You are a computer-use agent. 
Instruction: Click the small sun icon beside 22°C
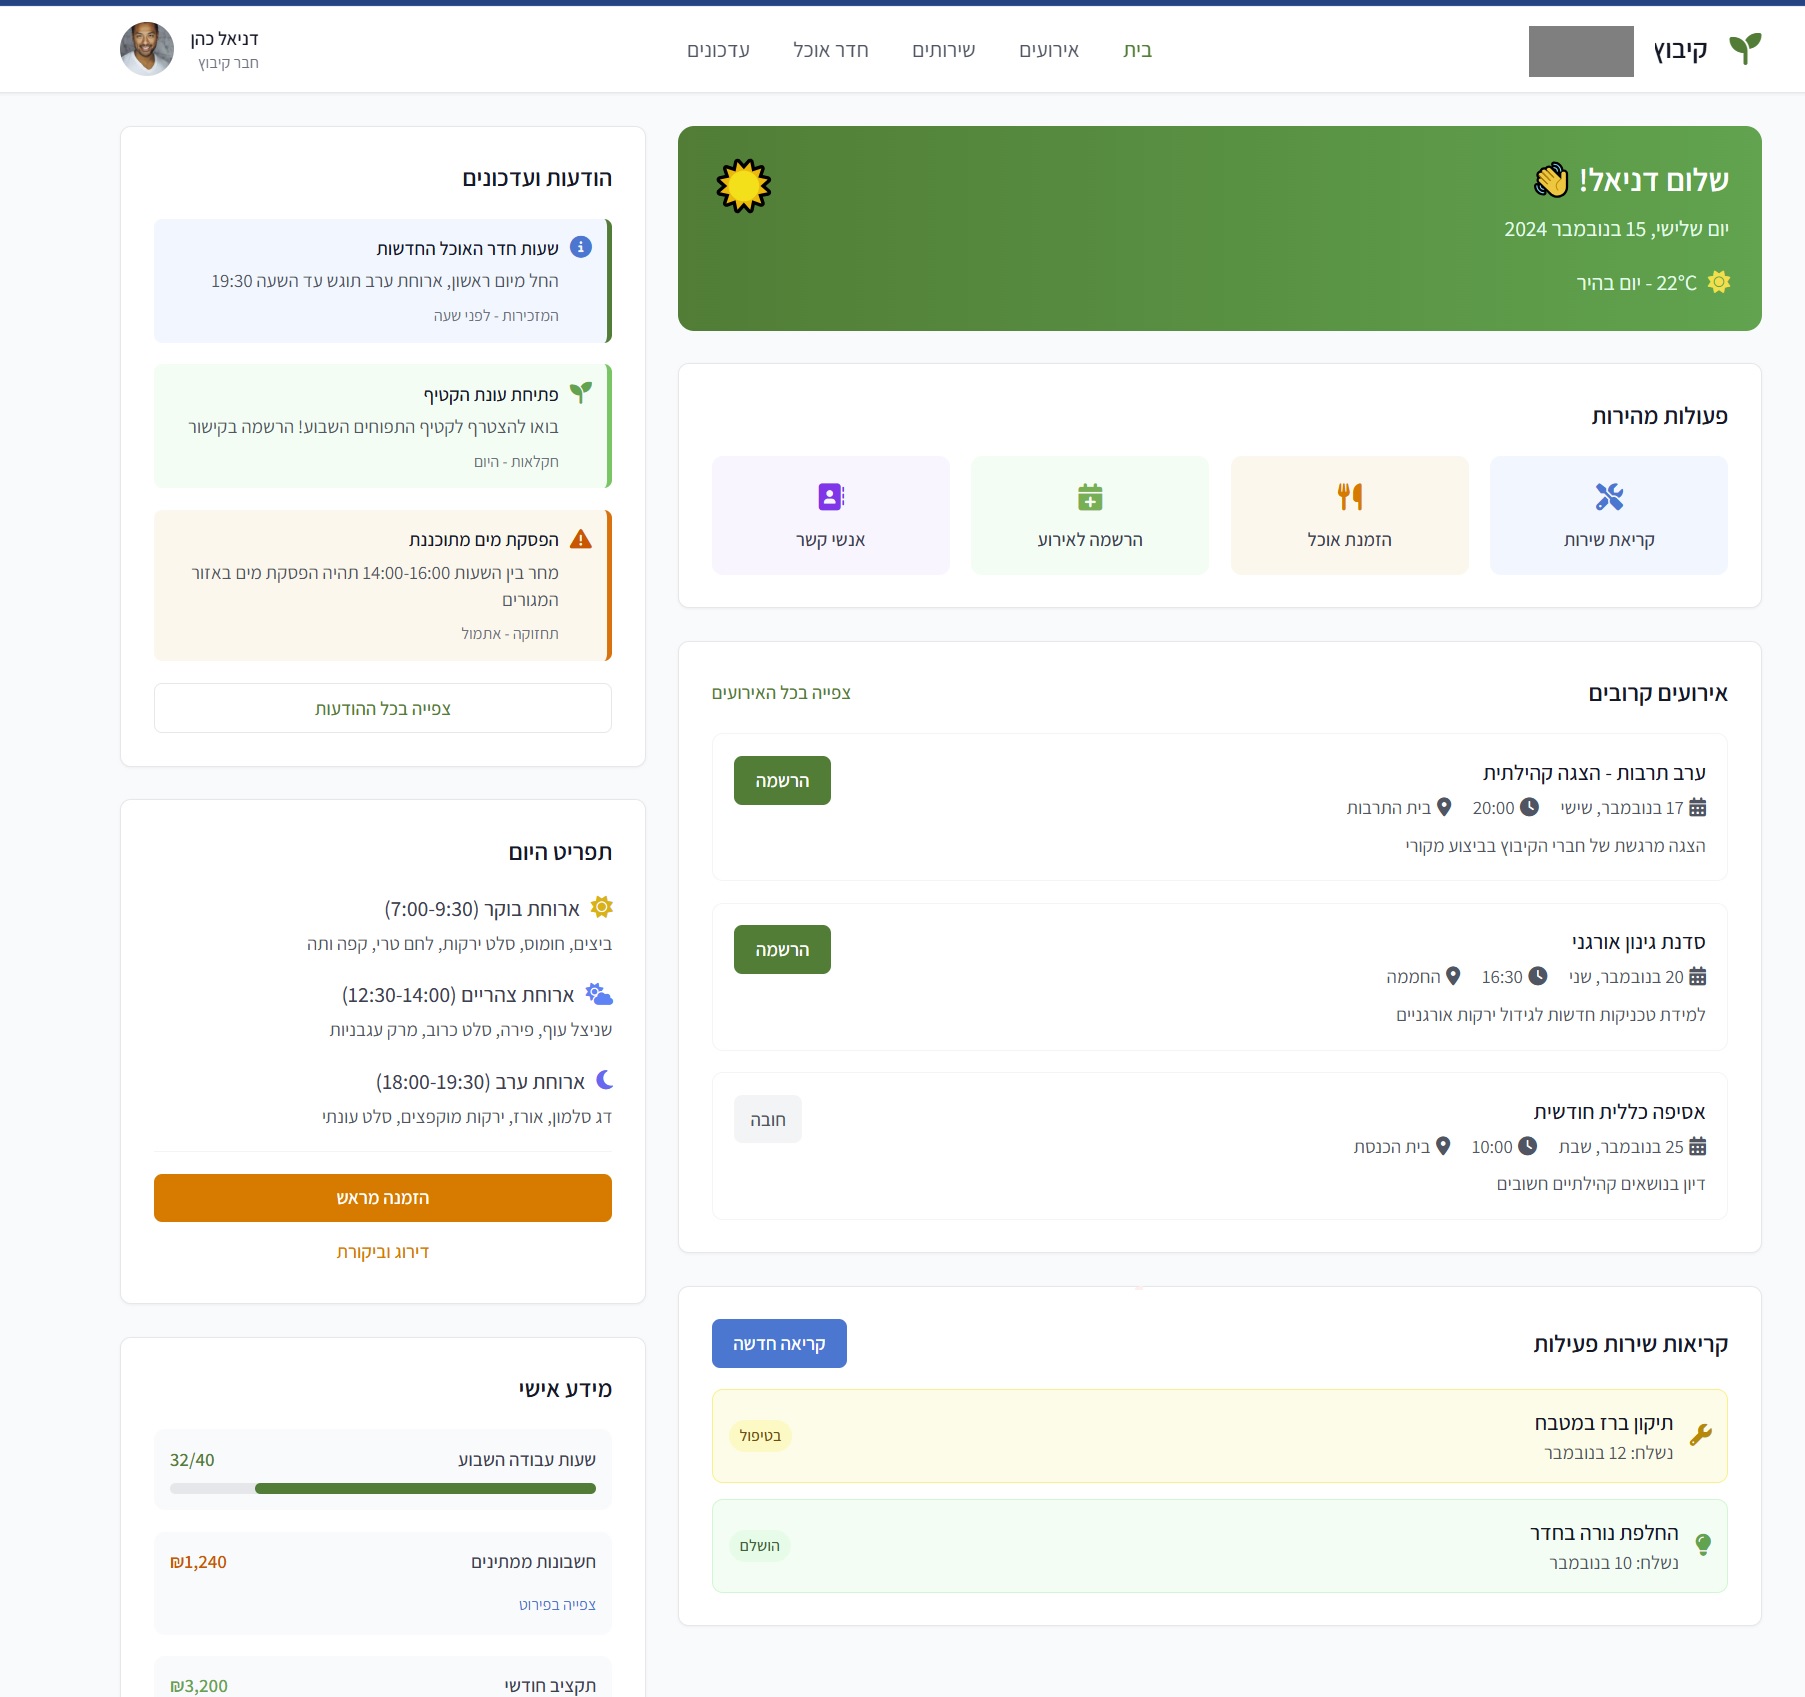(1719, 282)
